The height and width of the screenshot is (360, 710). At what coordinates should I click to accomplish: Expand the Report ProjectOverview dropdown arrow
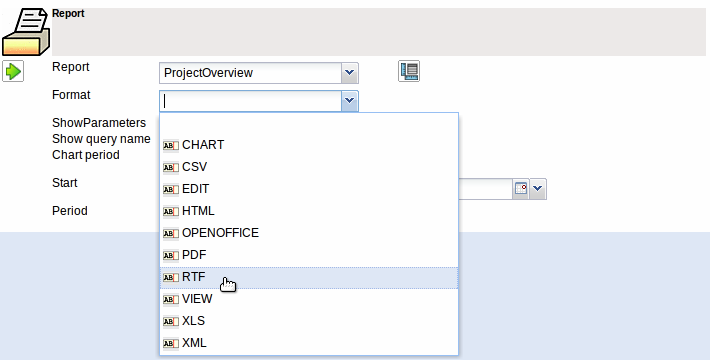coord(349,73)
